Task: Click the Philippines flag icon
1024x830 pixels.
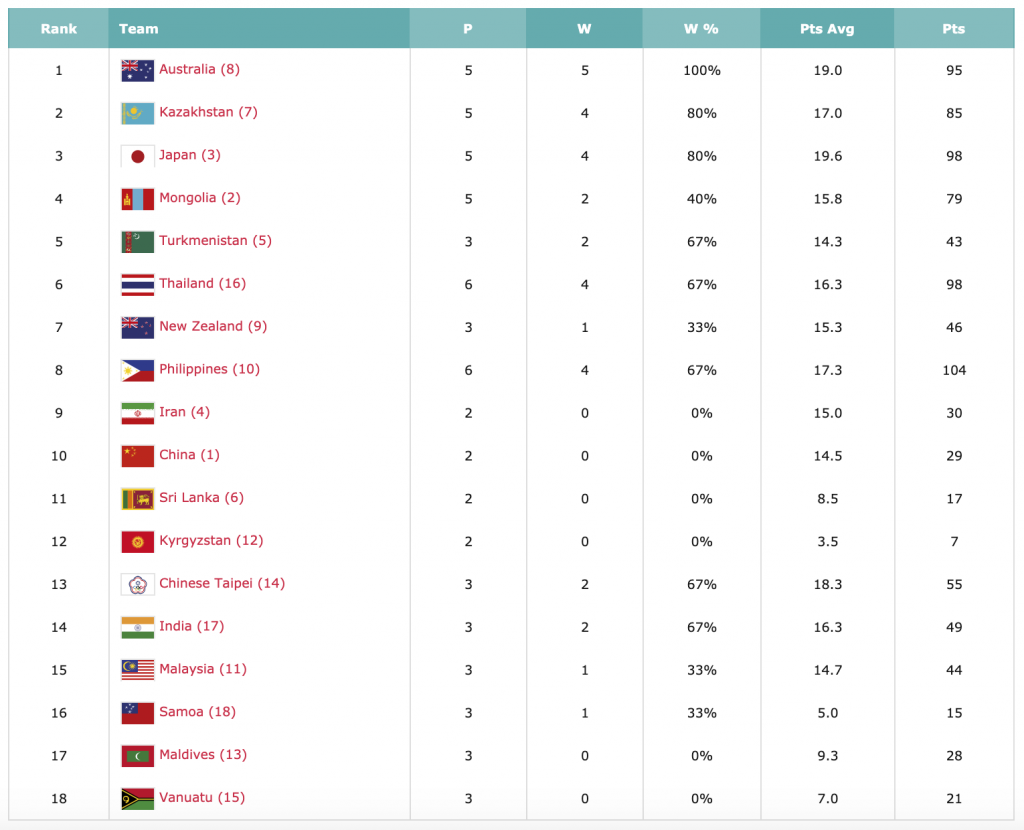Action: pos(137,370)
